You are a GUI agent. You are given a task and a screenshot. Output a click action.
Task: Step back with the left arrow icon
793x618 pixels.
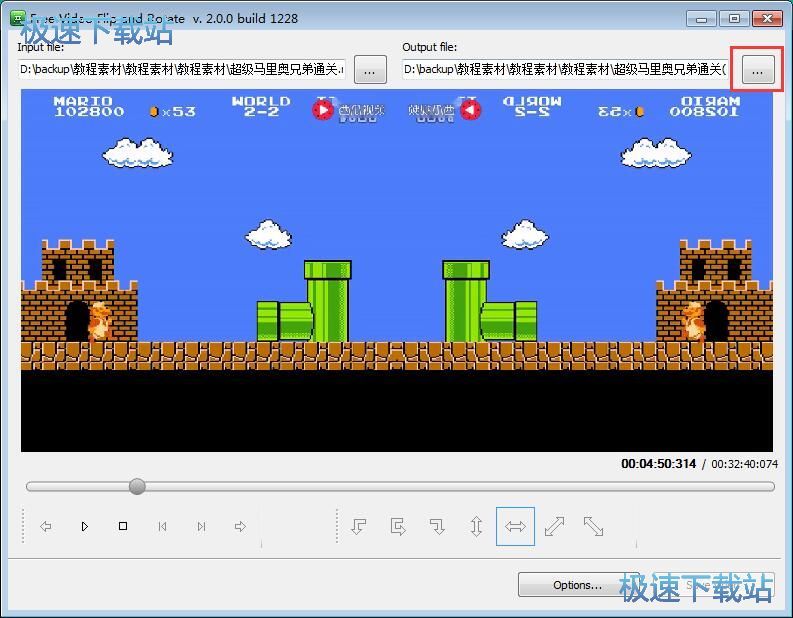[46, 526]
